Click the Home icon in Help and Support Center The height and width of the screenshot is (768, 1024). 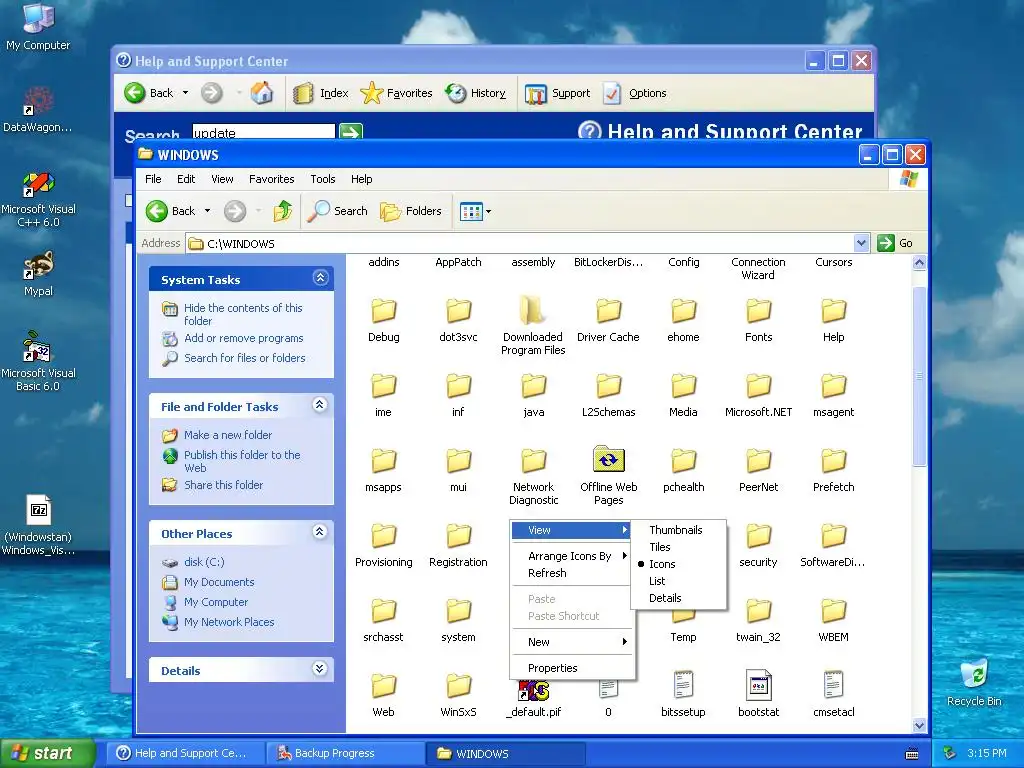pyautogui.click(x=261, y=93)
